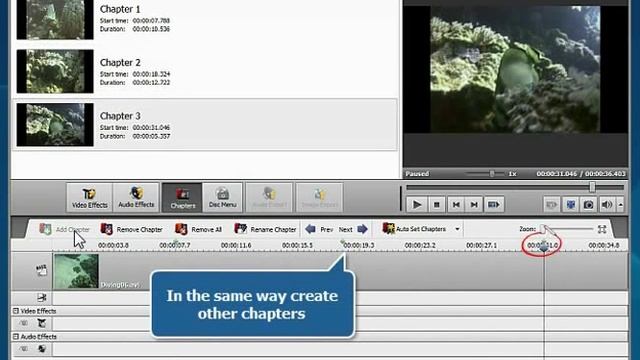Click the preview seek bar handle
Image resolution: width=640 pixels, height=360 pixels.
tap(592, 187)
